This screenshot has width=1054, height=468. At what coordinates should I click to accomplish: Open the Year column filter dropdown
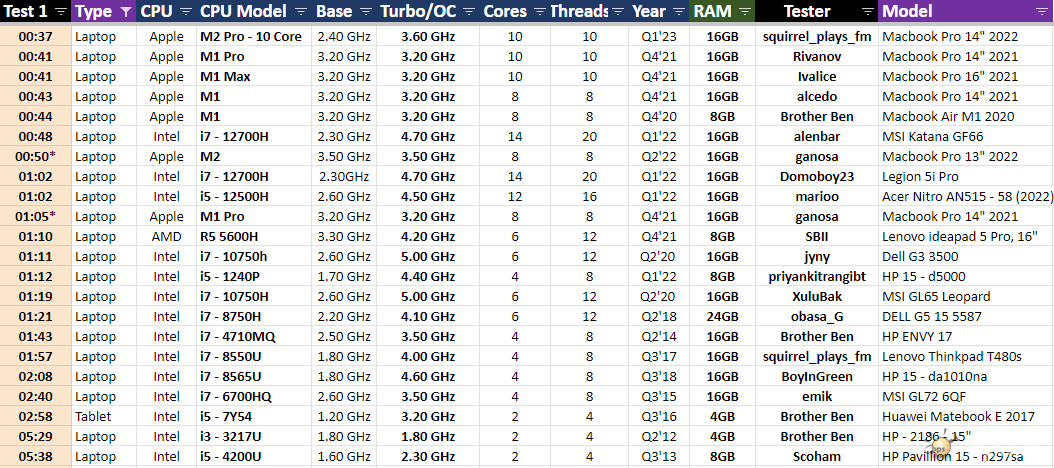pos(678,11)
